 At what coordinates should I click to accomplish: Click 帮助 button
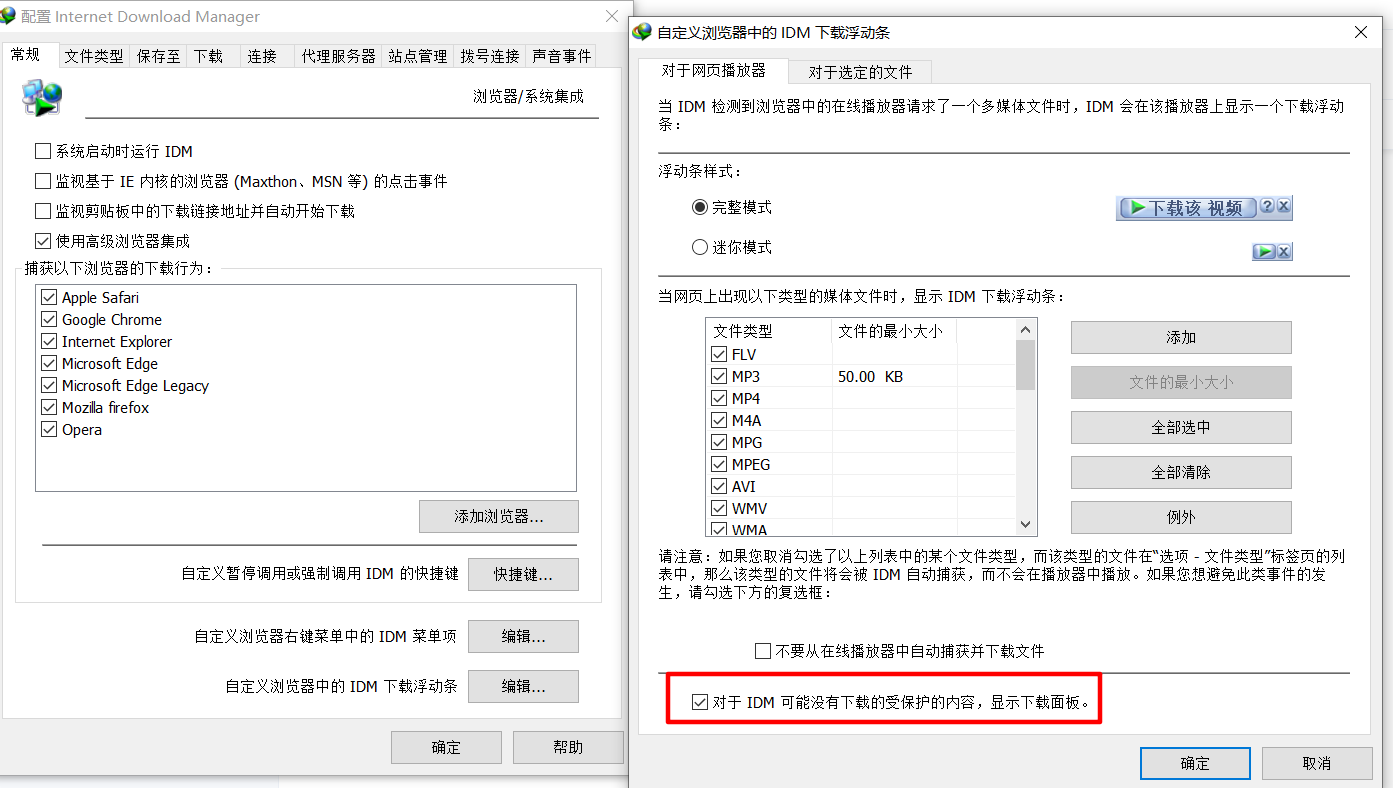pyautogui.click(x=568, y=748)
